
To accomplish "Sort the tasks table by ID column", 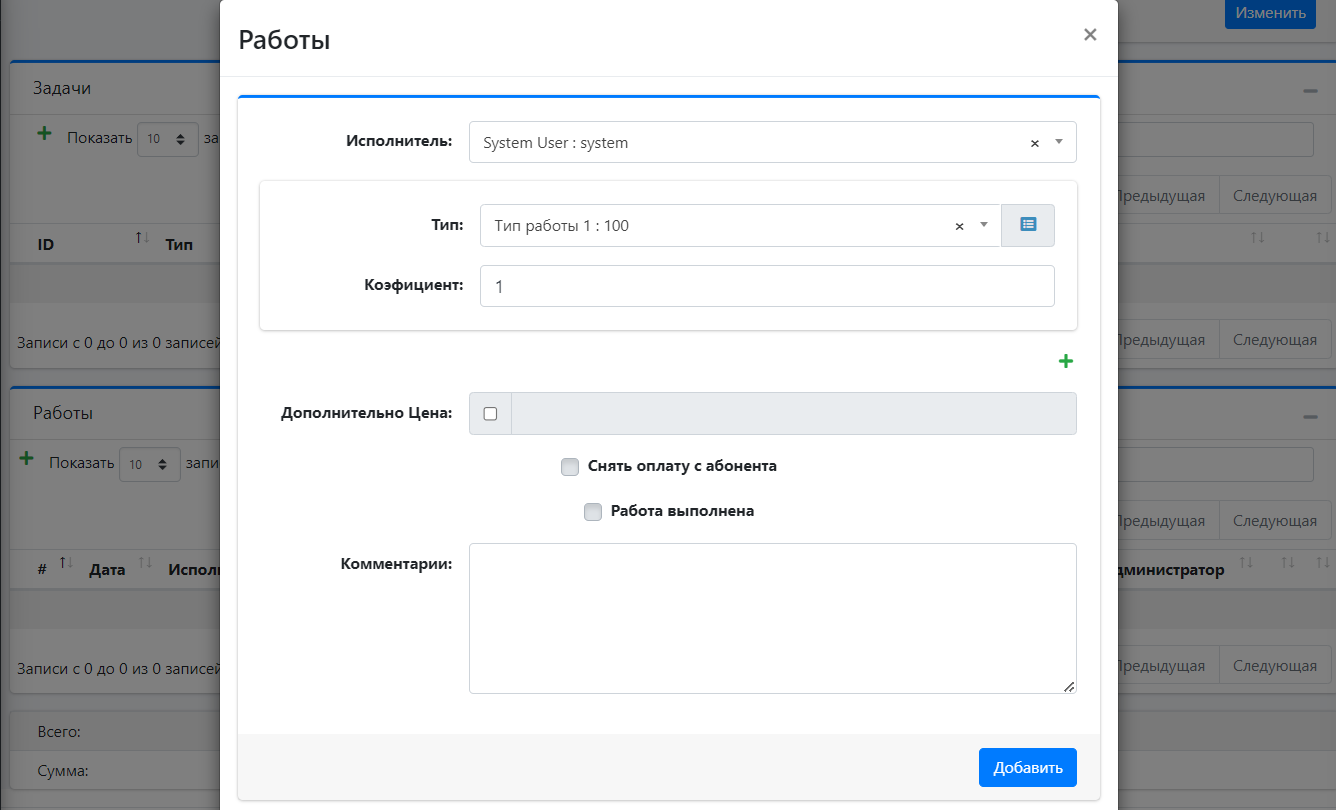I will pos(46,244).
